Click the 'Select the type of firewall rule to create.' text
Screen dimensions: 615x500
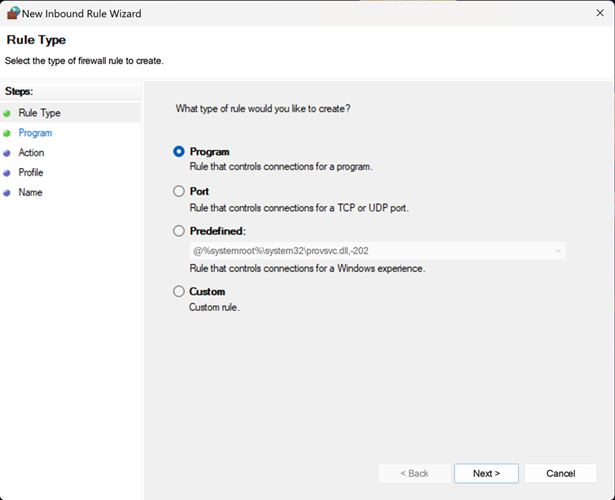point(84,61)
